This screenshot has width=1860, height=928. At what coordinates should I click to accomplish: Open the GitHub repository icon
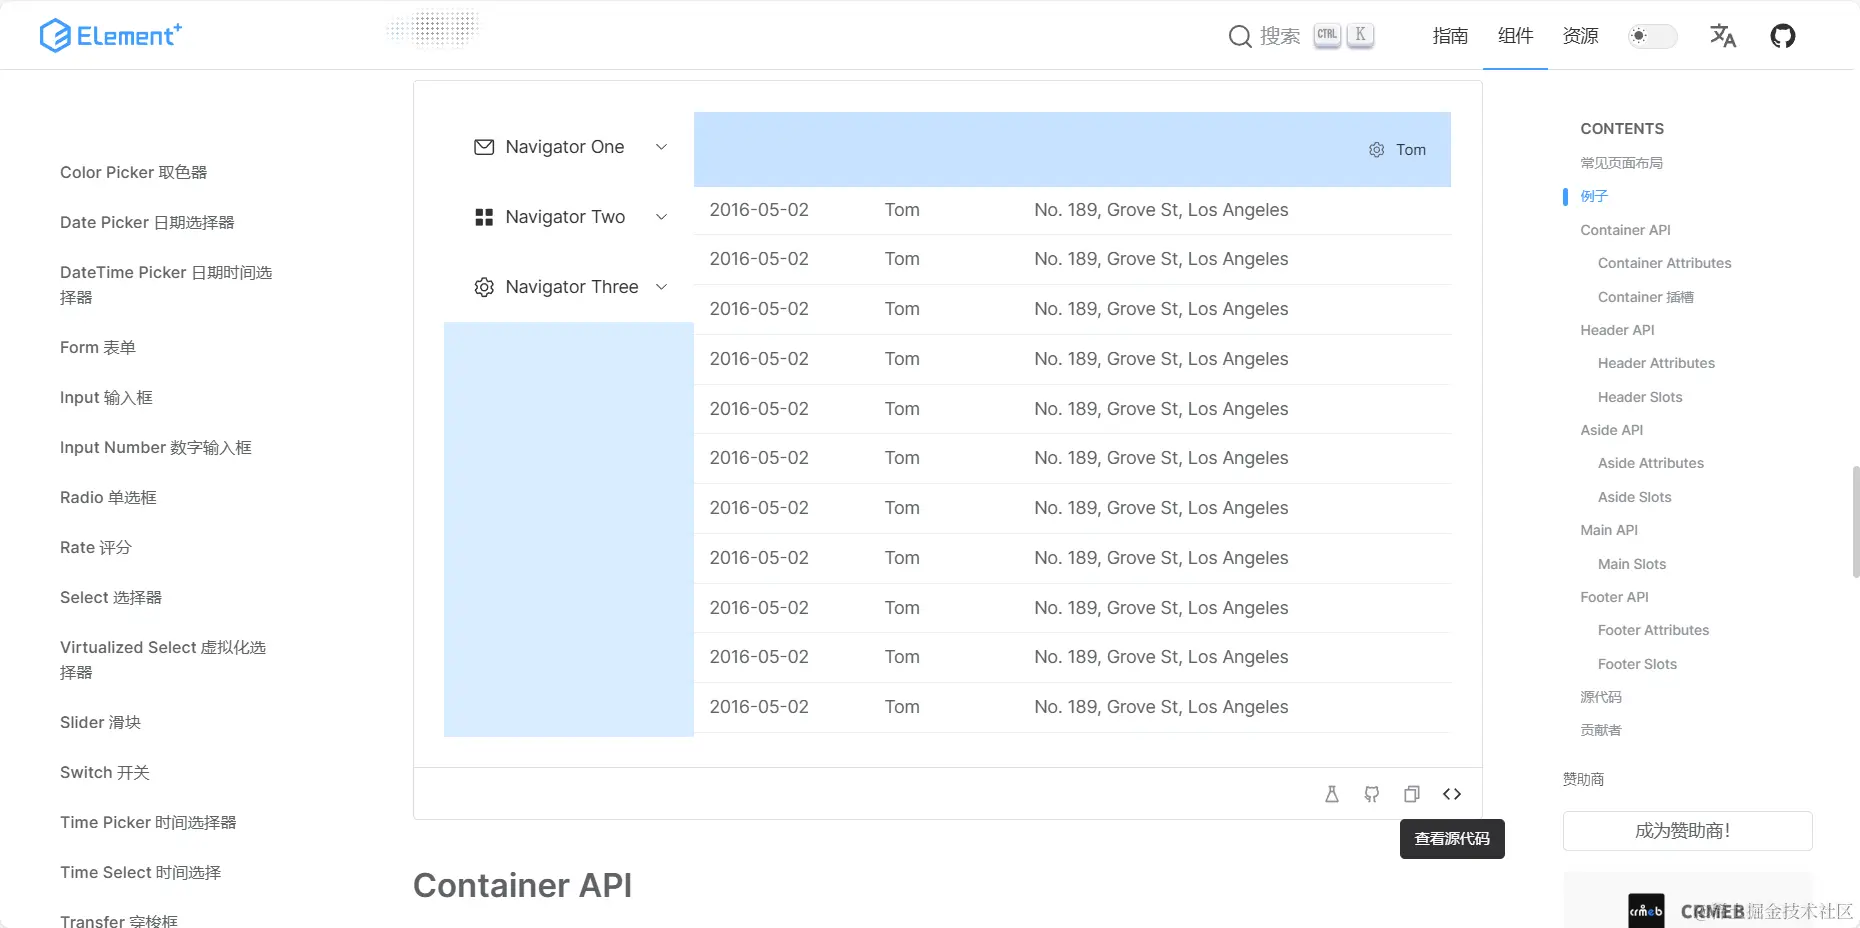1783,36
